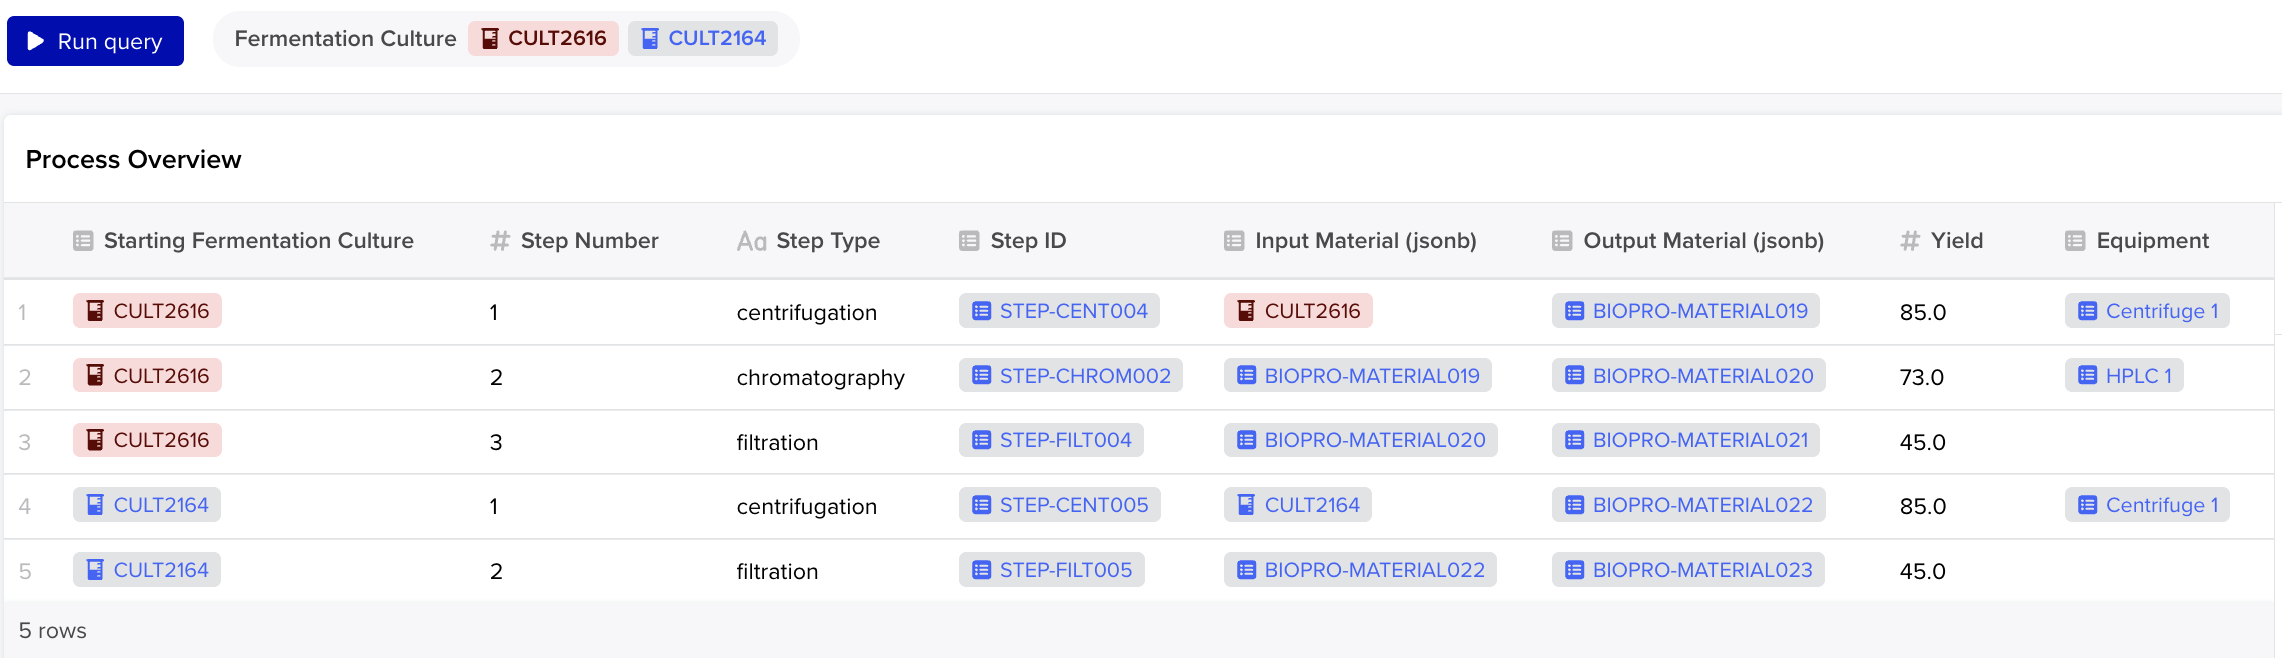Click the Fermentation Culture parameter label
2282x658 pixels.
(345, 38)
